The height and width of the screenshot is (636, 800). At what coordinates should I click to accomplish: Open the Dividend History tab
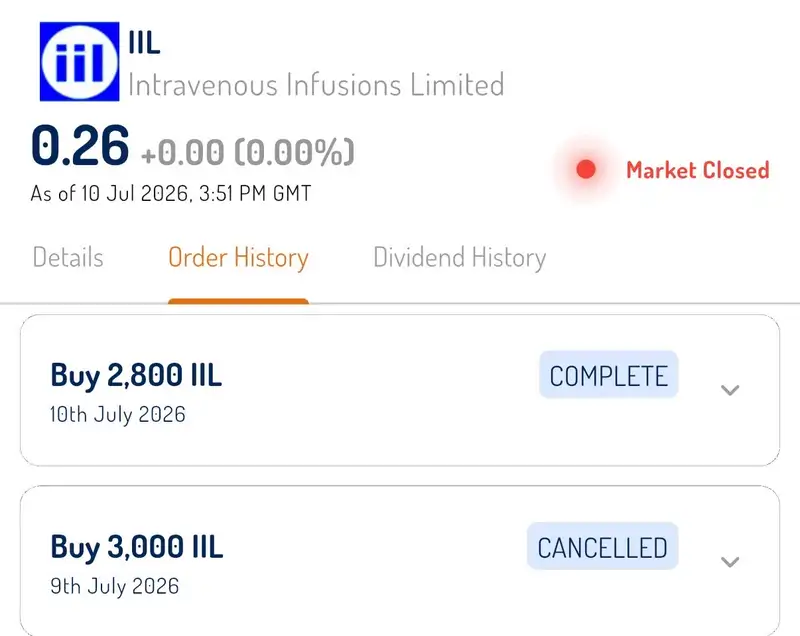pos(459,258)
